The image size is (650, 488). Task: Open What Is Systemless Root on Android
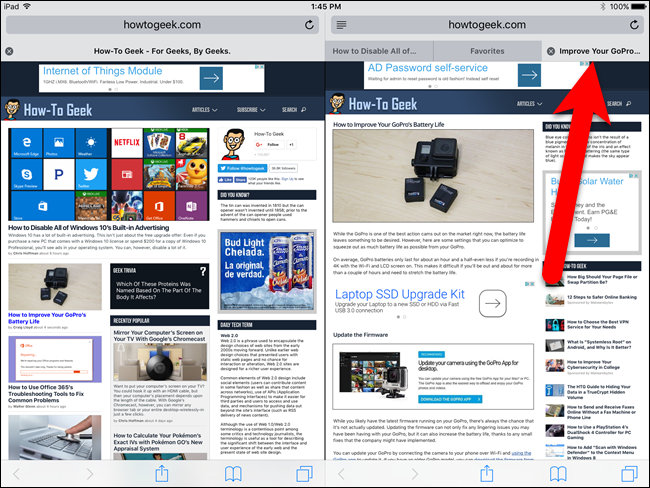599,345
